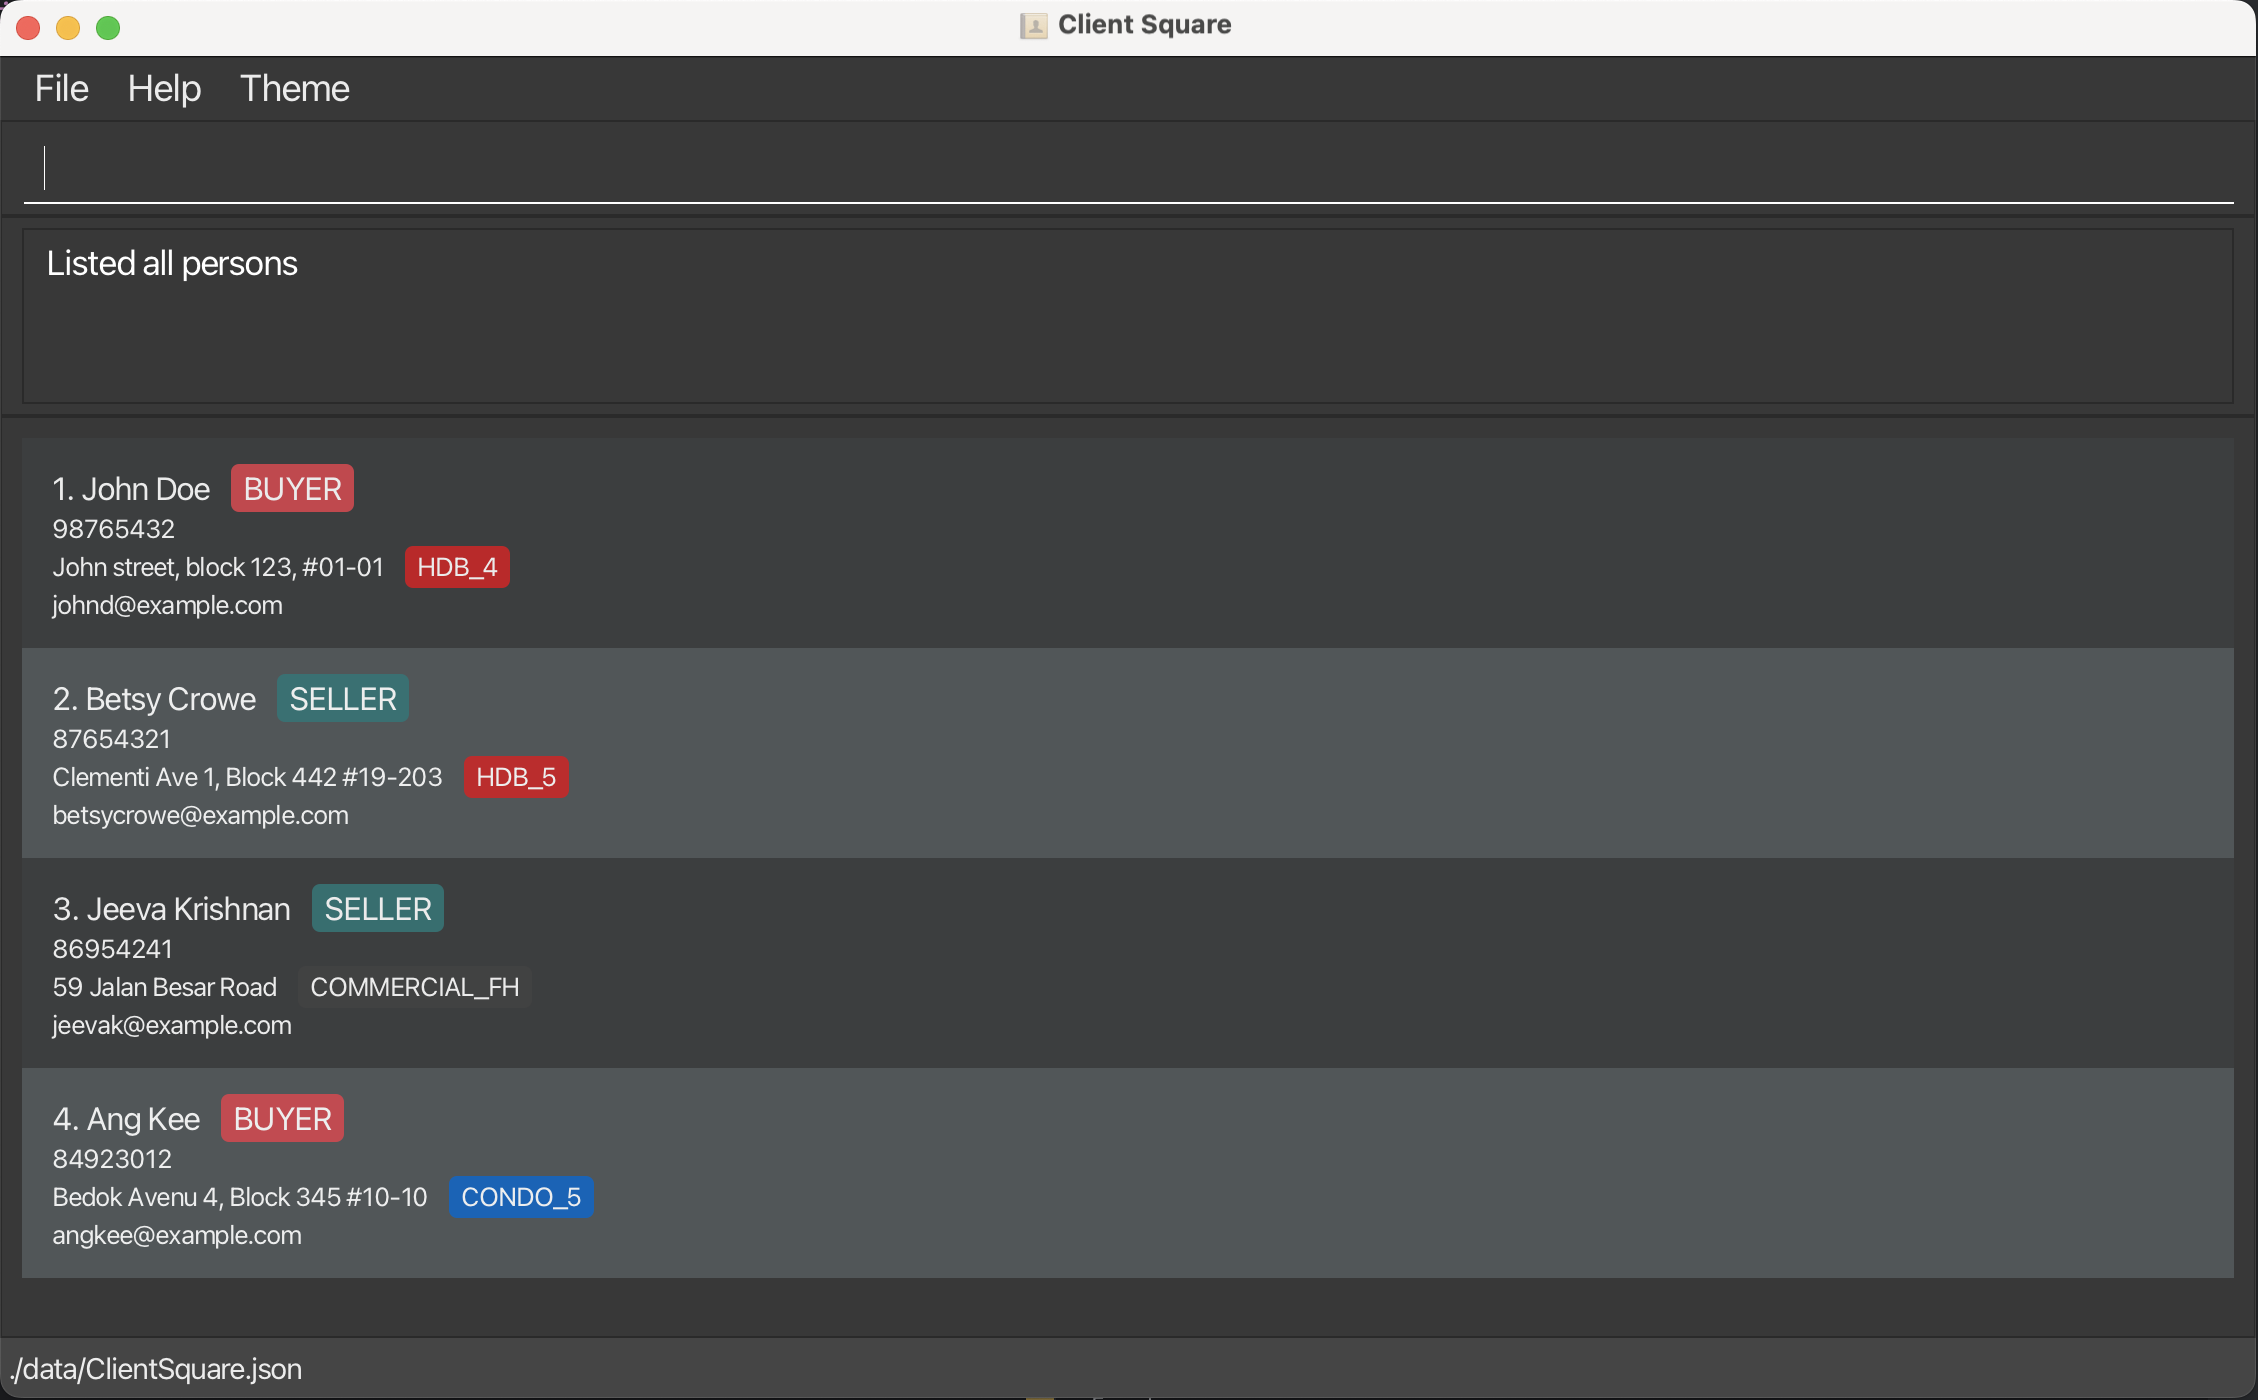Image resolution: width=2258 pixels, height=1400 pixels.
Task: Click the COMMERCIAL_FH property tag
Action: tap(414, 987)
